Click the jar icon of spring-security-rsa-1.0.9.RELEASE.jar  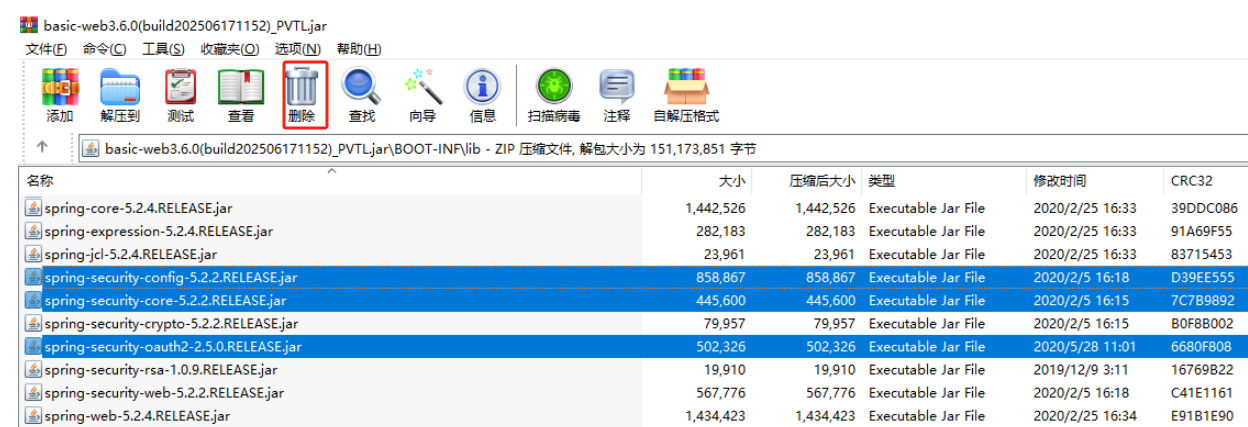pos(33,369)
